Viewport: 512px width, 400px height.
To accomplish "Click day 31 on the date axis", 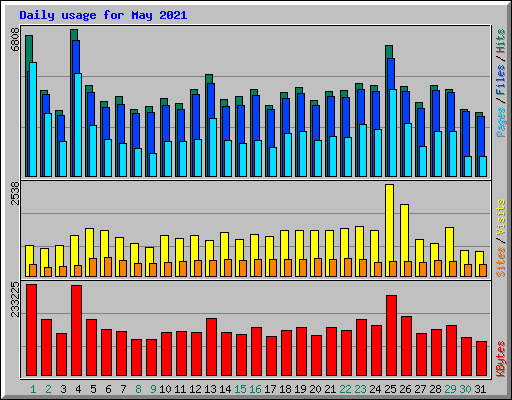I will point(480,389).
